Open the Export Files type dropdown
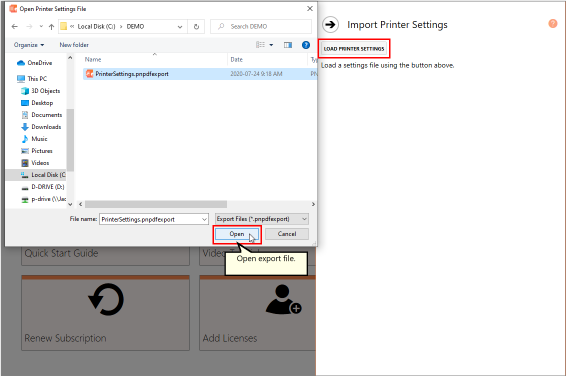This screenshot has width=566, height=377. pos(262,219)
